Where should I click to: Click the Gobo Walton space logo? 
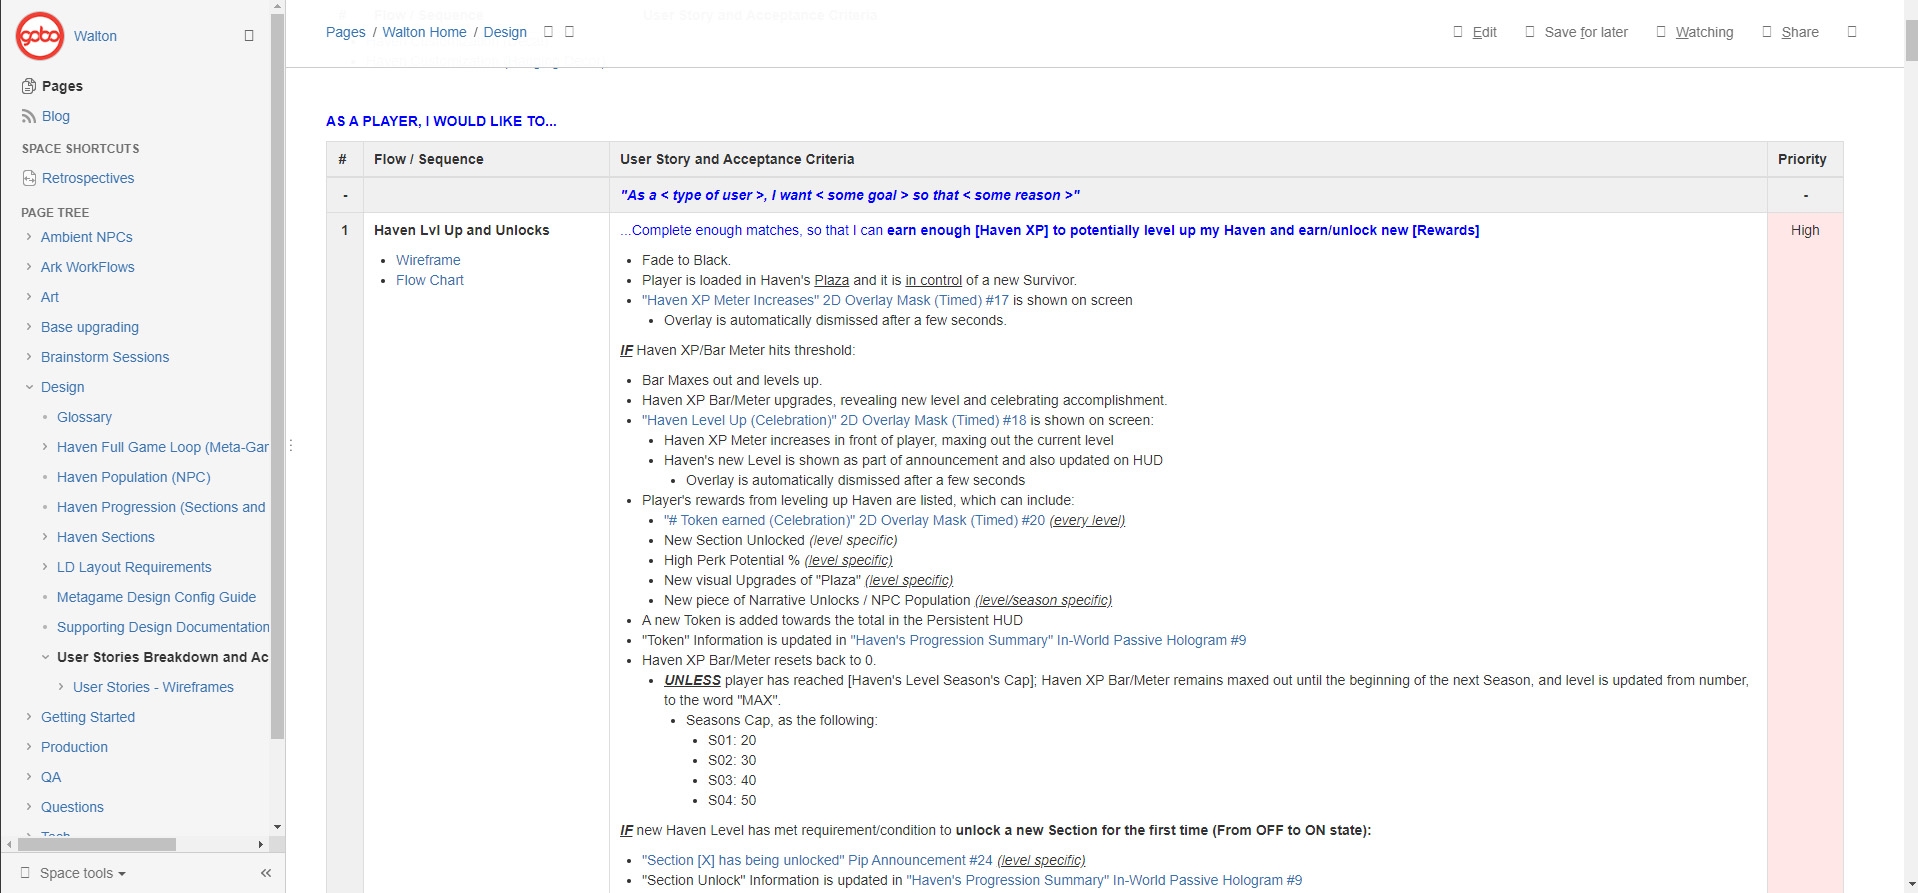click(x=40, y=36)
